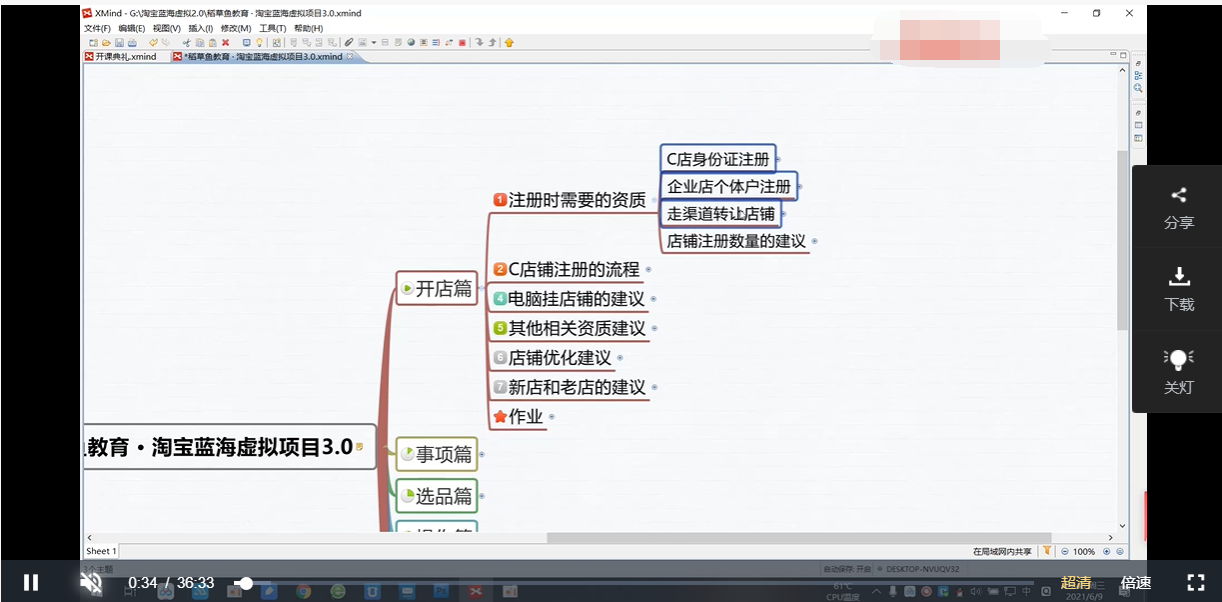Image resolution: width=1222 pixels, height=602 pixels.
Task: Open the 文件(F) menu
Action: coord(97,29)
